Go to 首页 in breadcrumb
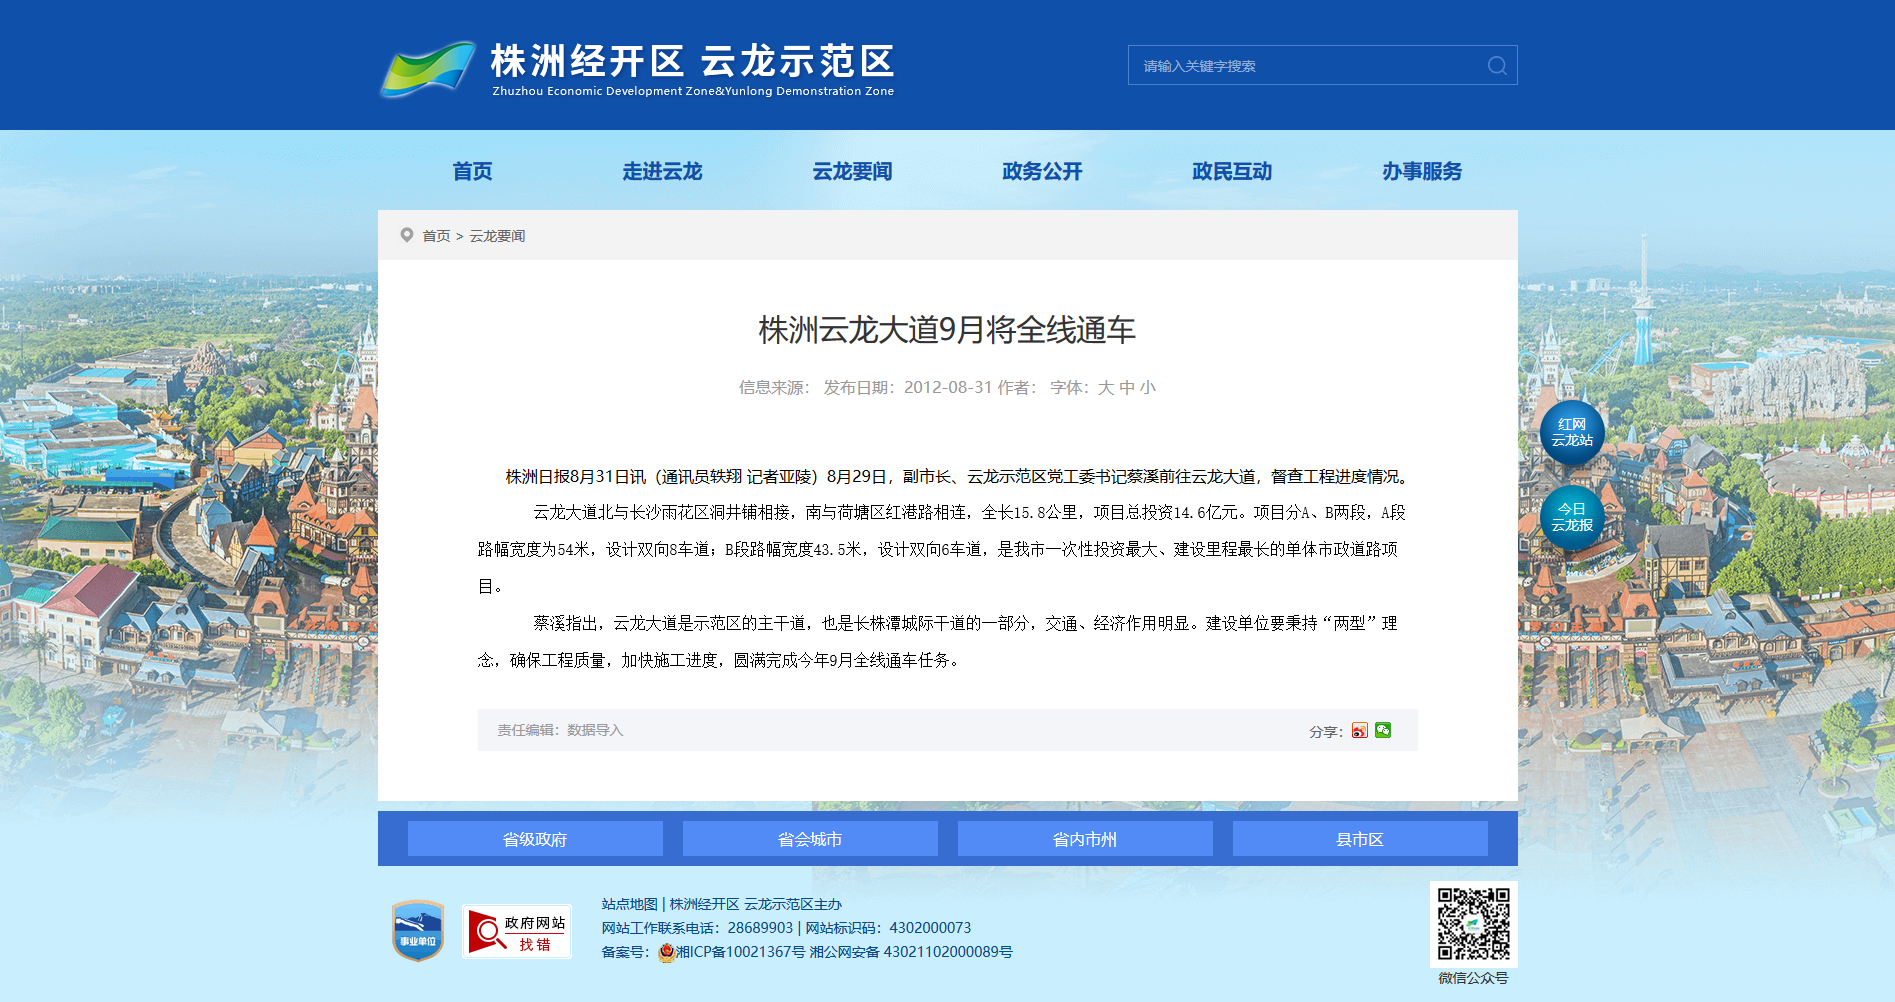This screenshot has height=1002, width=1895. tap(436, 236)
